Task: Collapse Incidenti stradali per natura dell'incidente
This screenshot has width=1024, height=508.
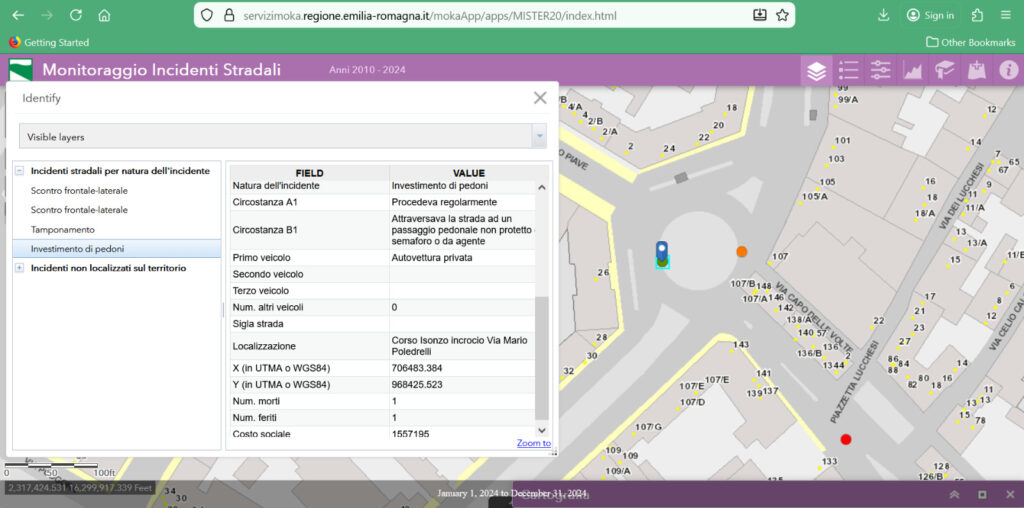Action: pos(19,171)
